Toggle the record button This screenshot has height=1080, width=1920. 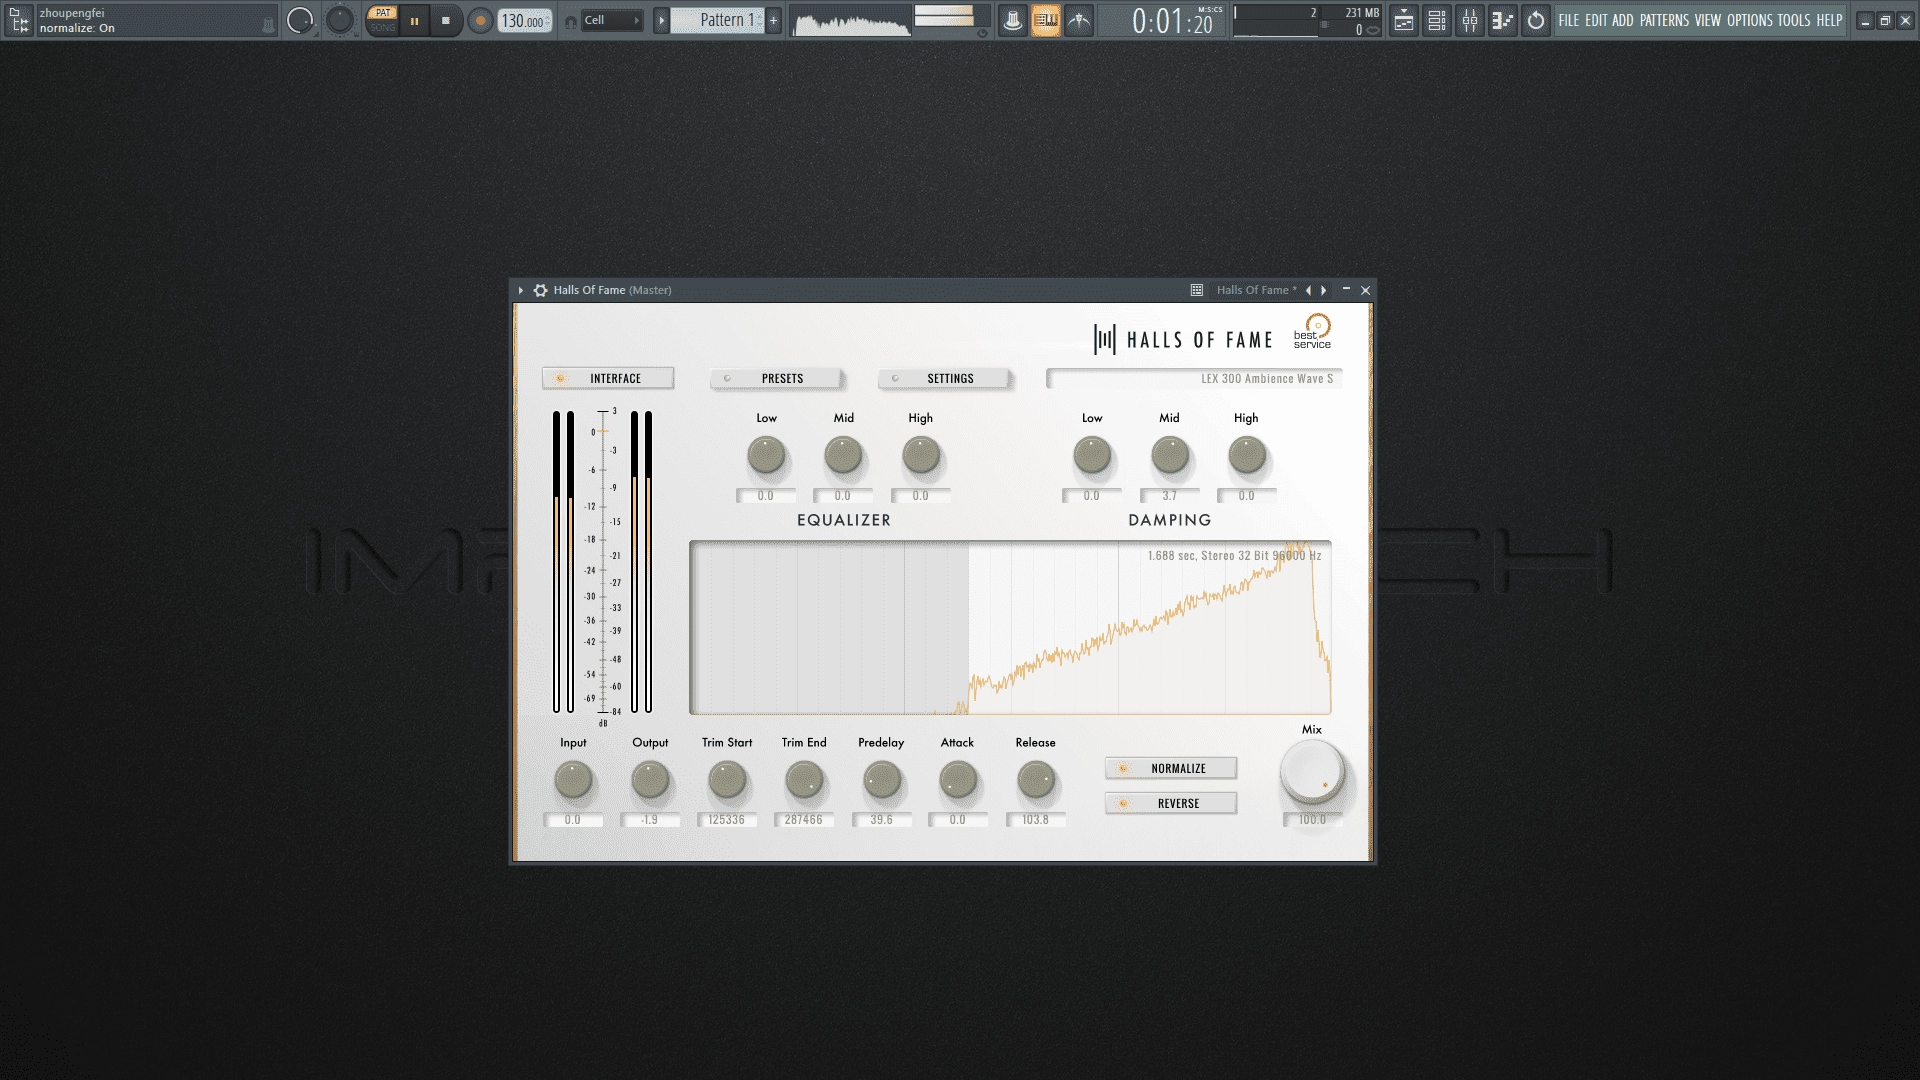[480, 20]
